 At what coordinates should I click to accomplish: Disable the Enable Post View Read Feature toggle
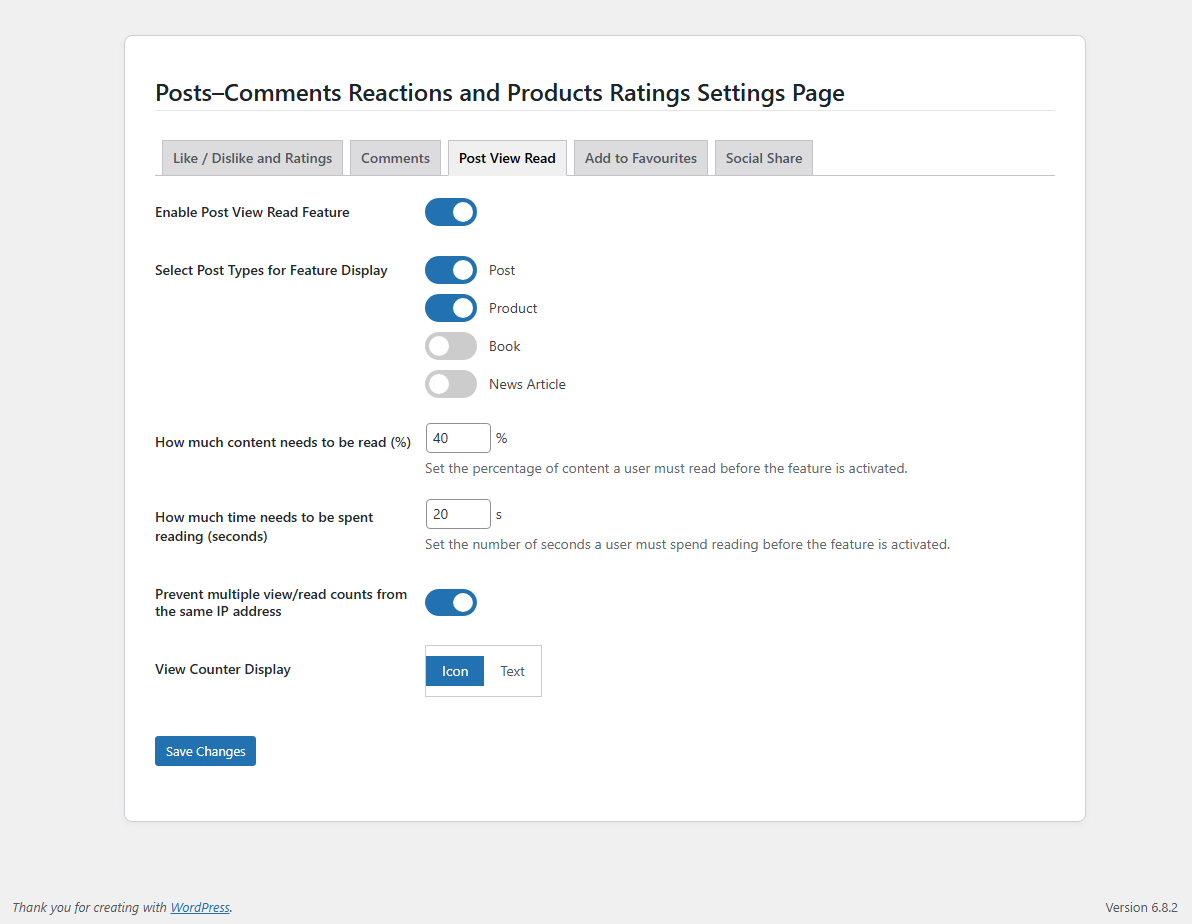[x=451, y=212]
